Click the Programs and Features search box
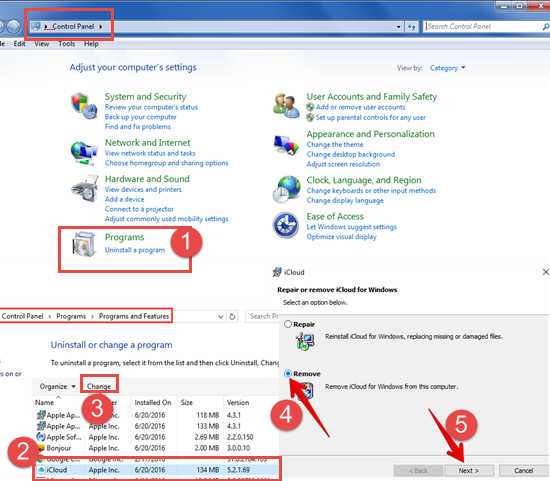The width and height of the screenshot is (550, 481). tap(262, 316)
